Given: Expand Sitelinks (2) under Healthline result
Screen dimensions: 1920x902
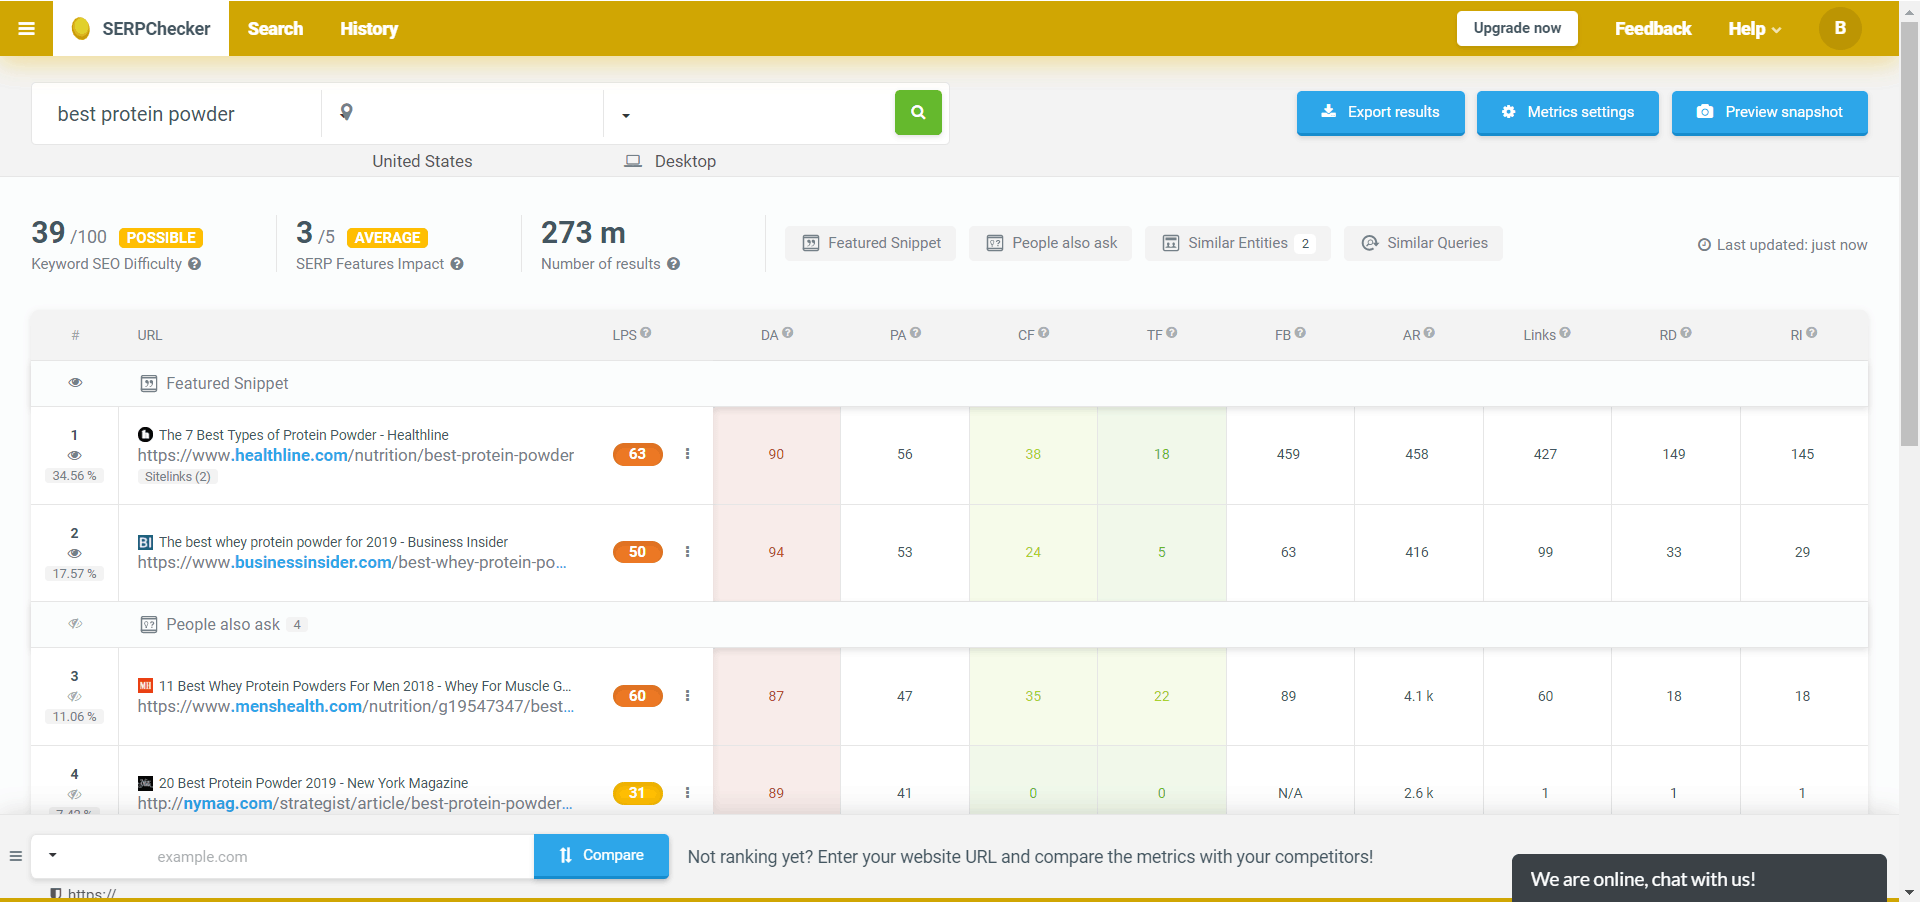Looking at the screenshot, I should pos(177,477).
